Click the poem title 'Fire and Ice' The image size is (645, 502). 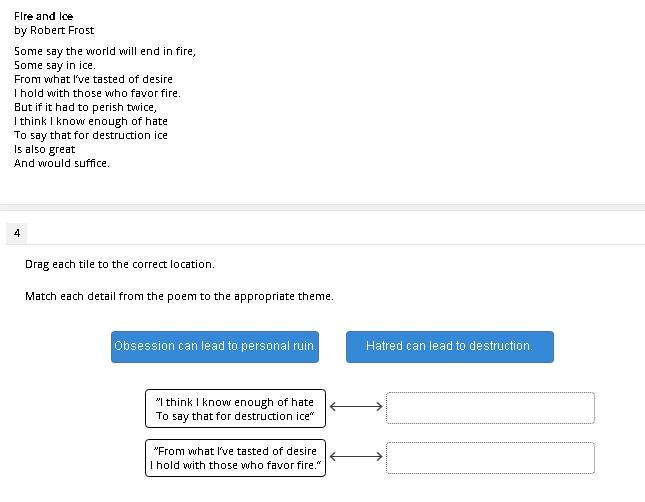tap(44, 16)
